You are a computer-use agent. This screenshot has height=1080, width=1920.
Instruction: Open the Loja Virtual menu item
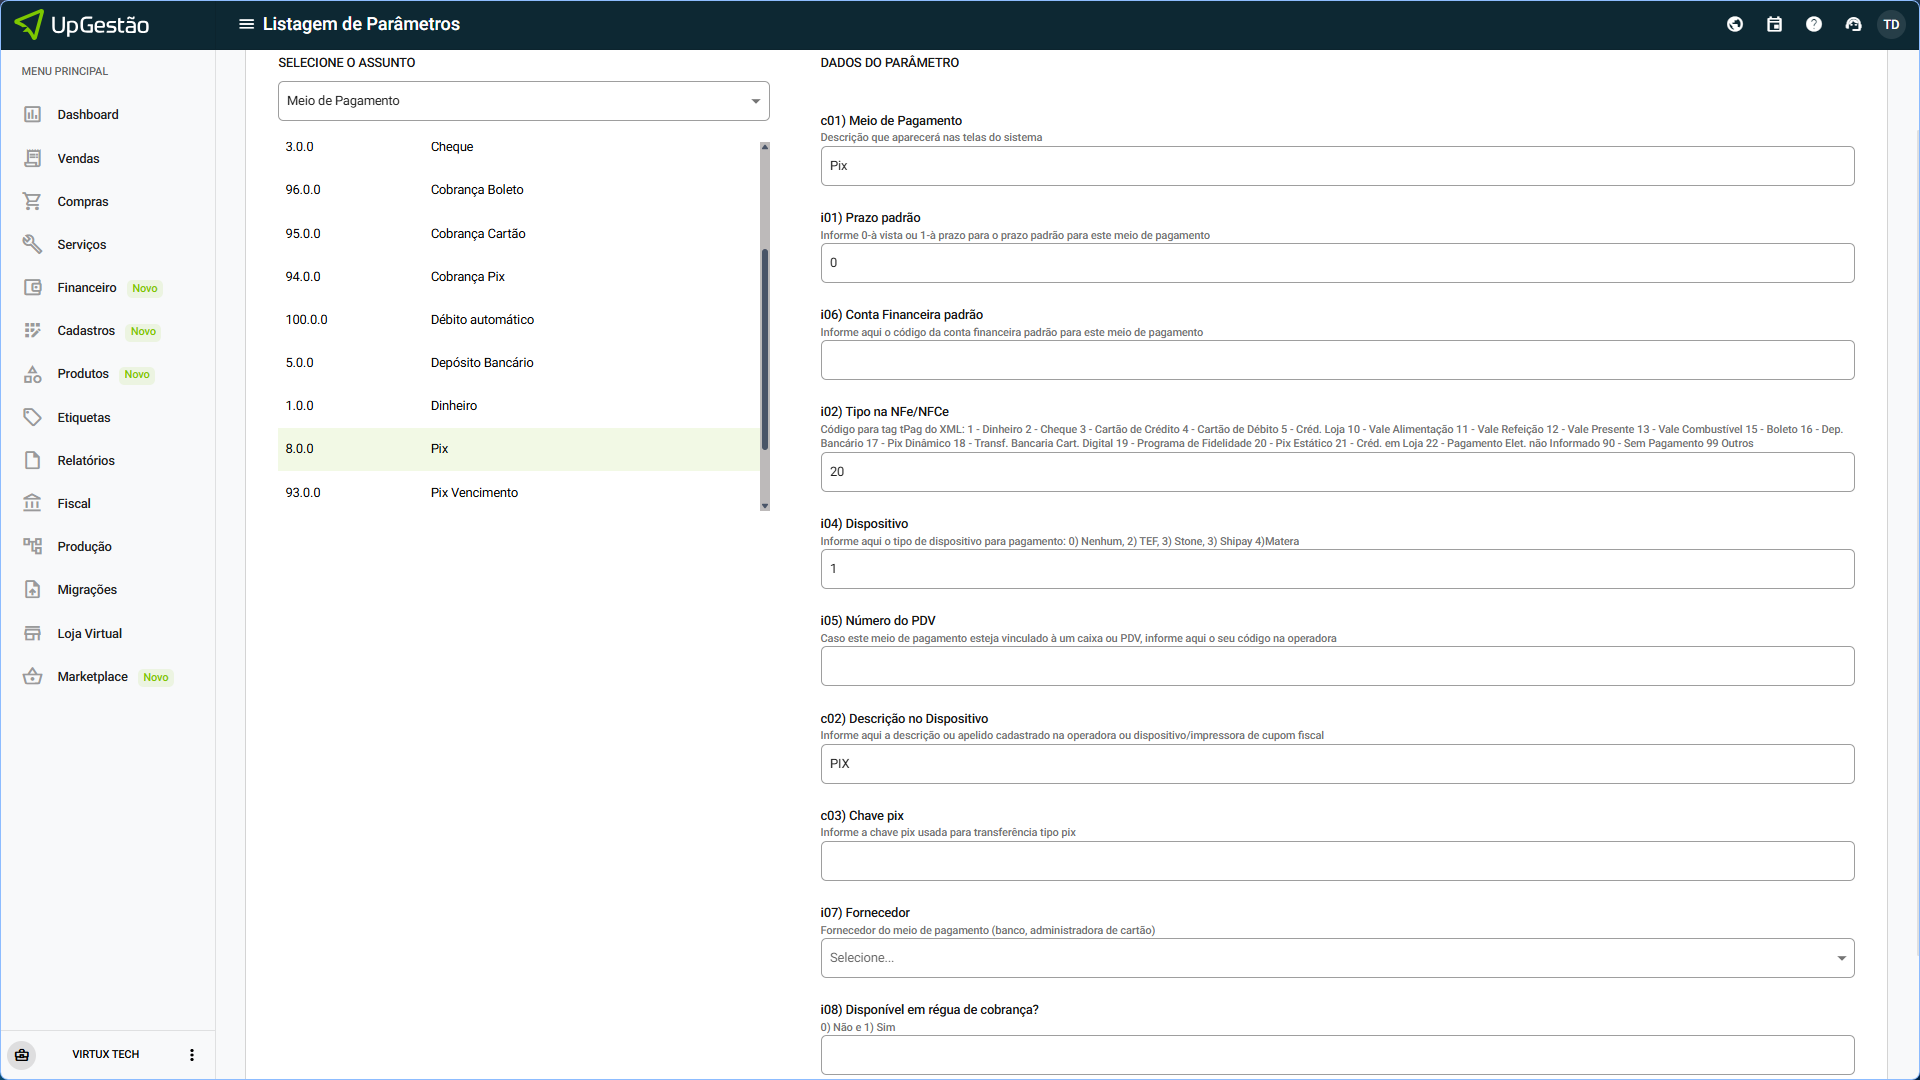89,634
